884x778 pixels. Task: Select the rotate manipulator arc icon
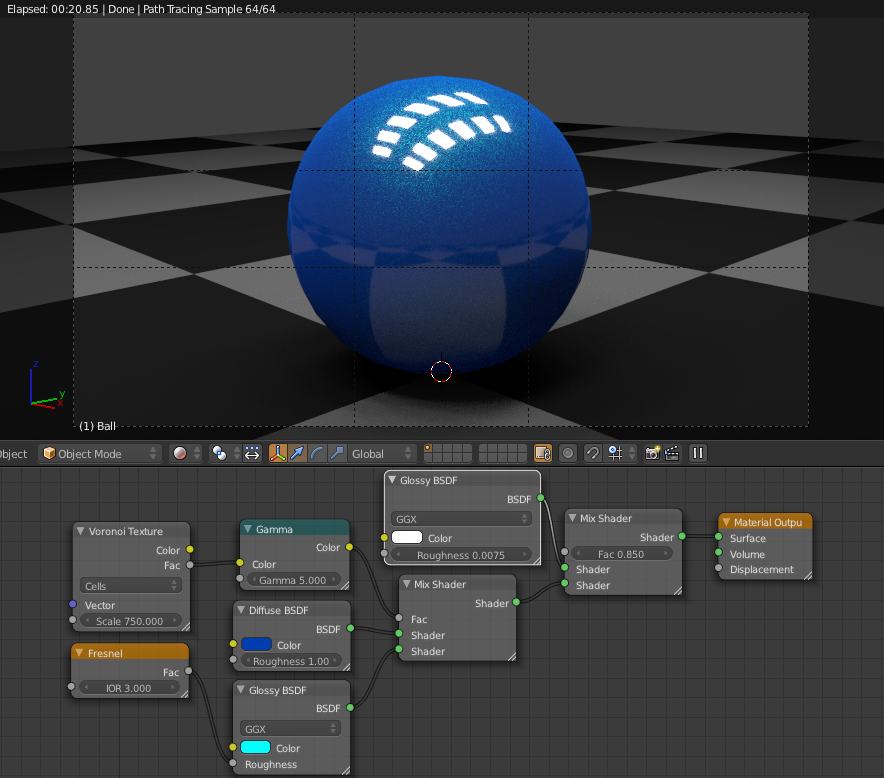coord(317,453)
